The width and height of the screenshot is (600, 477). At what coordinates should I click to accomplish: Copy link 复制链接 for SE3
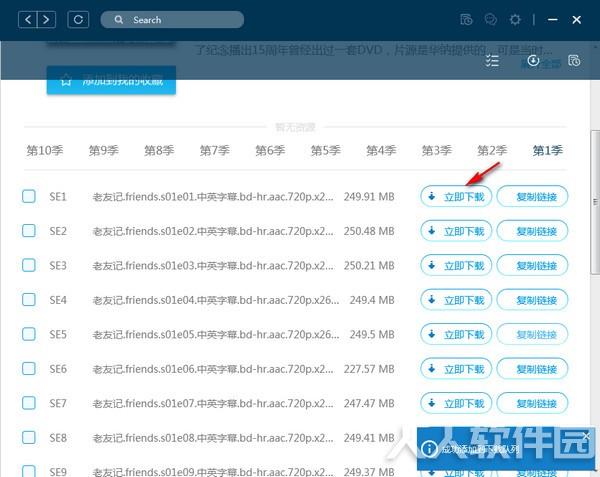(x=532, y=265)
